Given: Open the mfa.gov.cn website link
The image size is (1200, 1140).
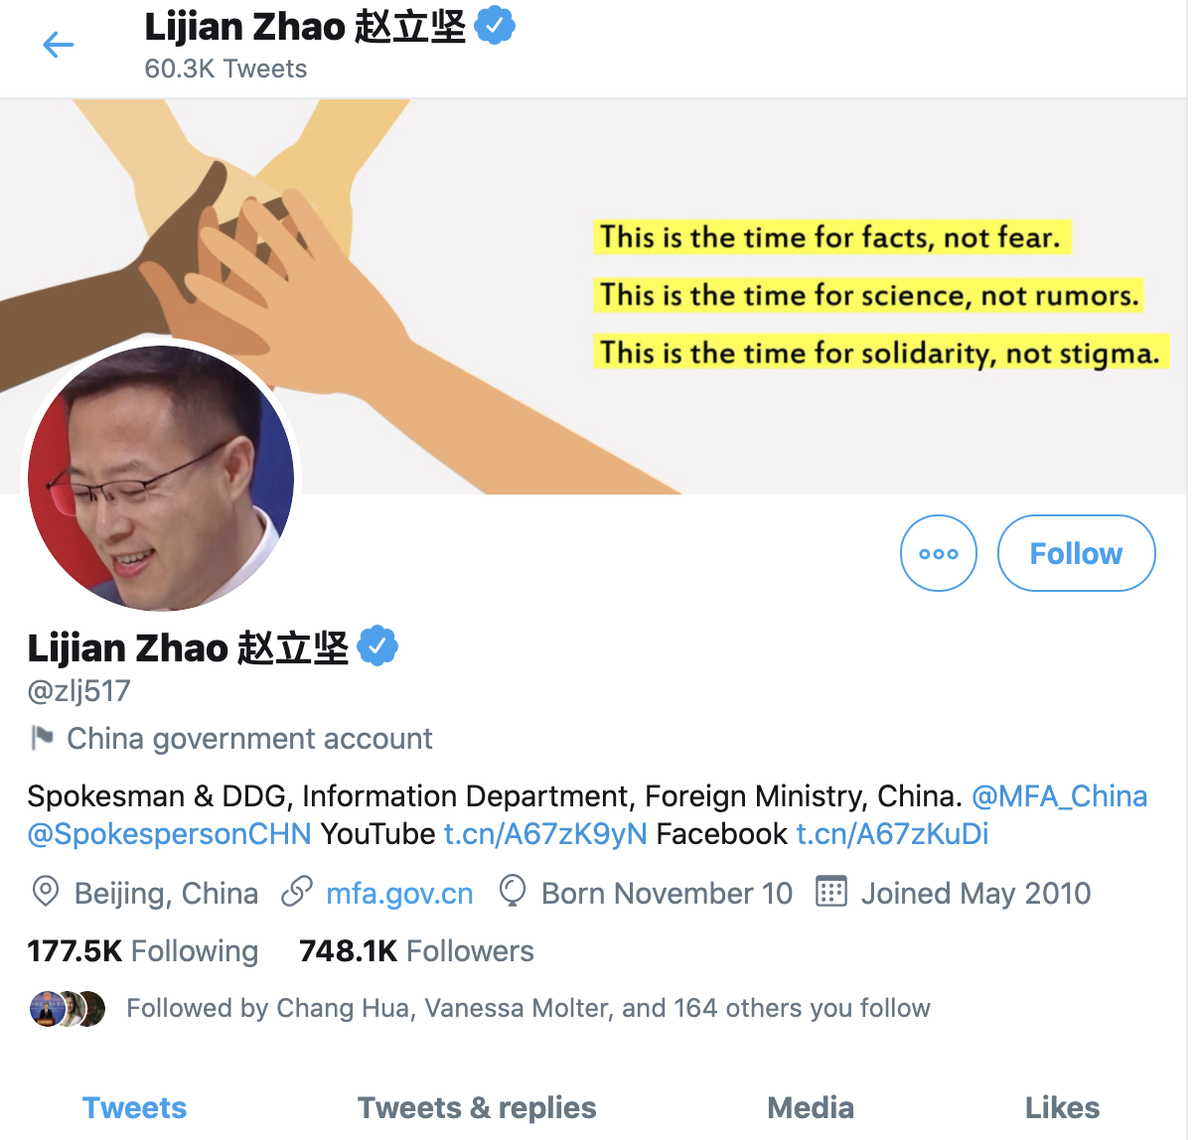Looking at the screenshot, I should tap(399, 893).
